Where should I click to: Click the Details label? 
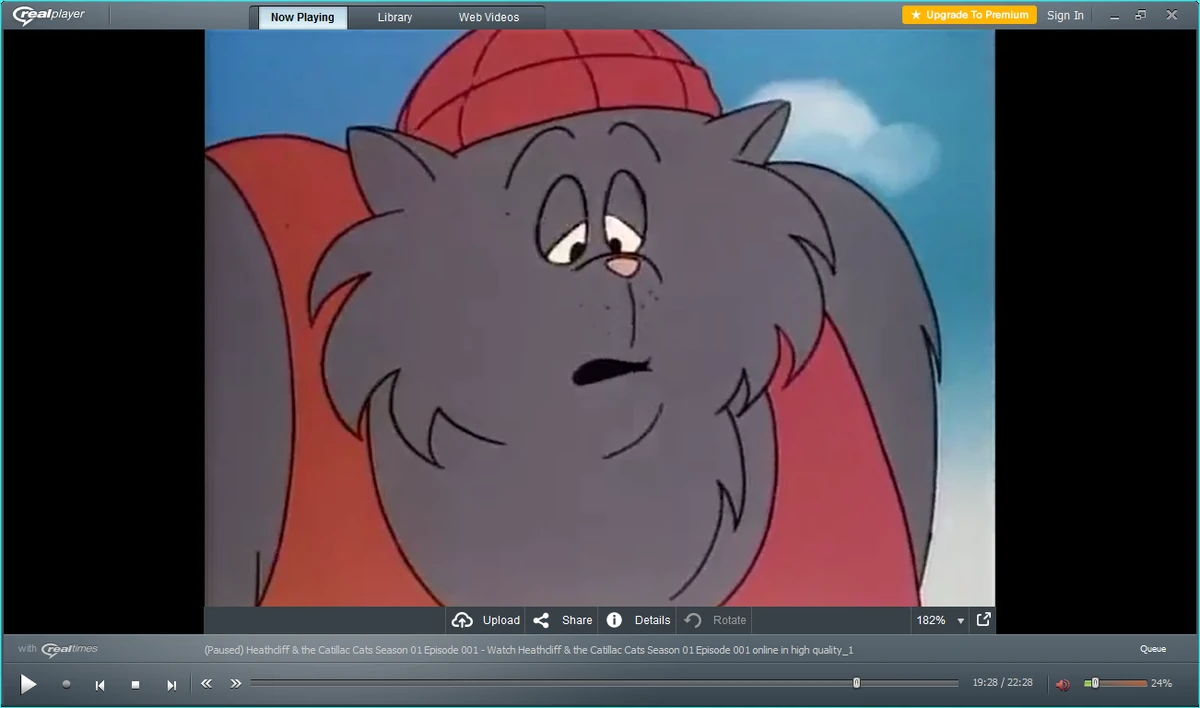click(652, 620)
